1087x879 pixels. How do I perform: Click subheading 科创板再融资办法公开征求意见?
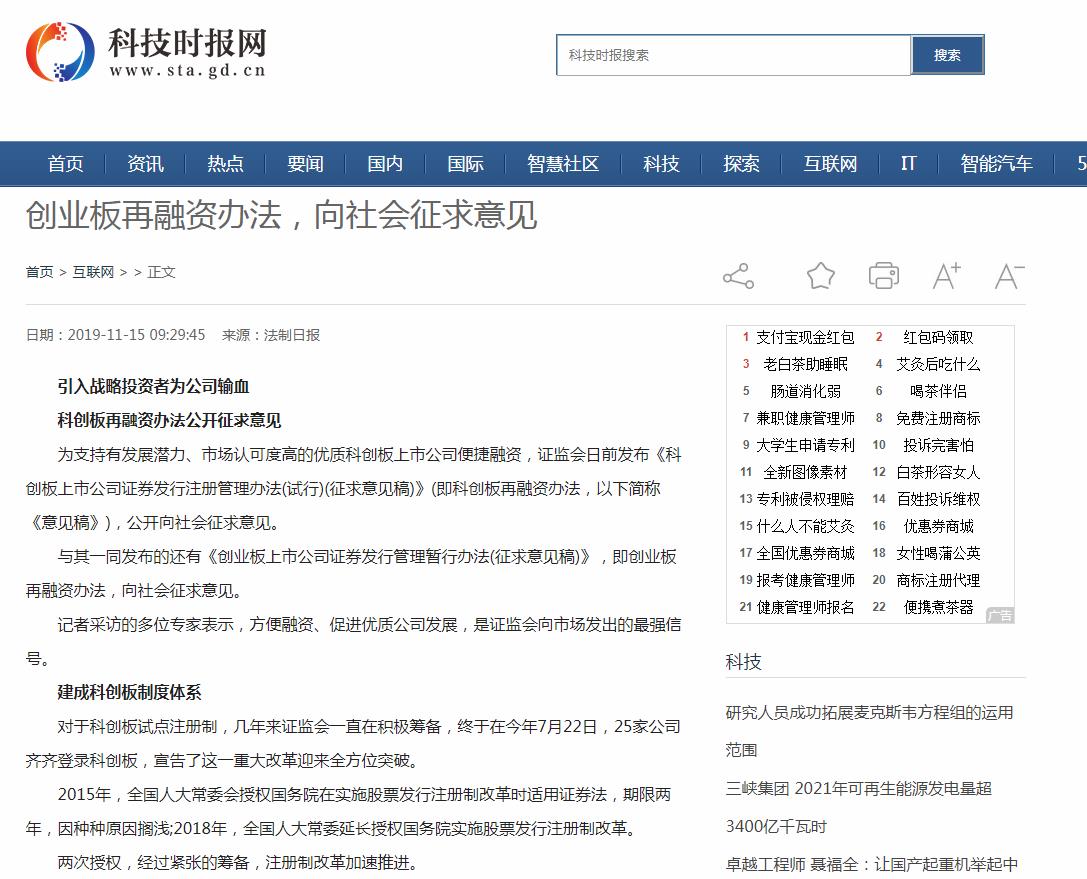(x=169, y=421)
